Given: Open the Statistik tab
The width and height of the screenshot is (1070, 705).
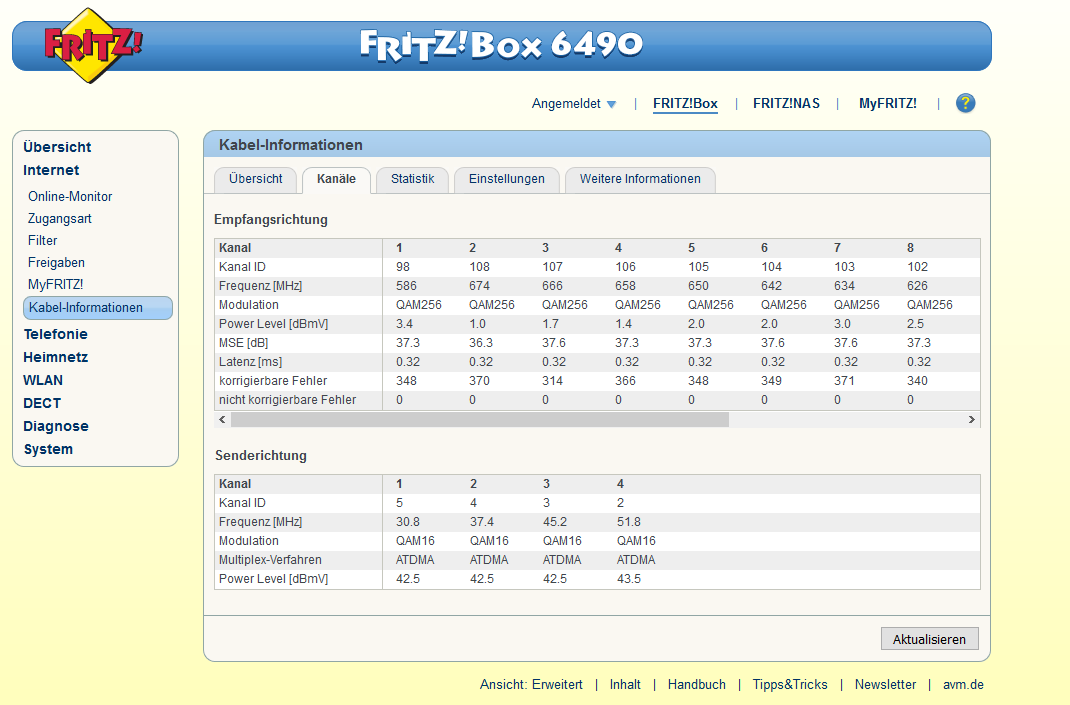Looking at the screenshot, I should coord(412,179).
